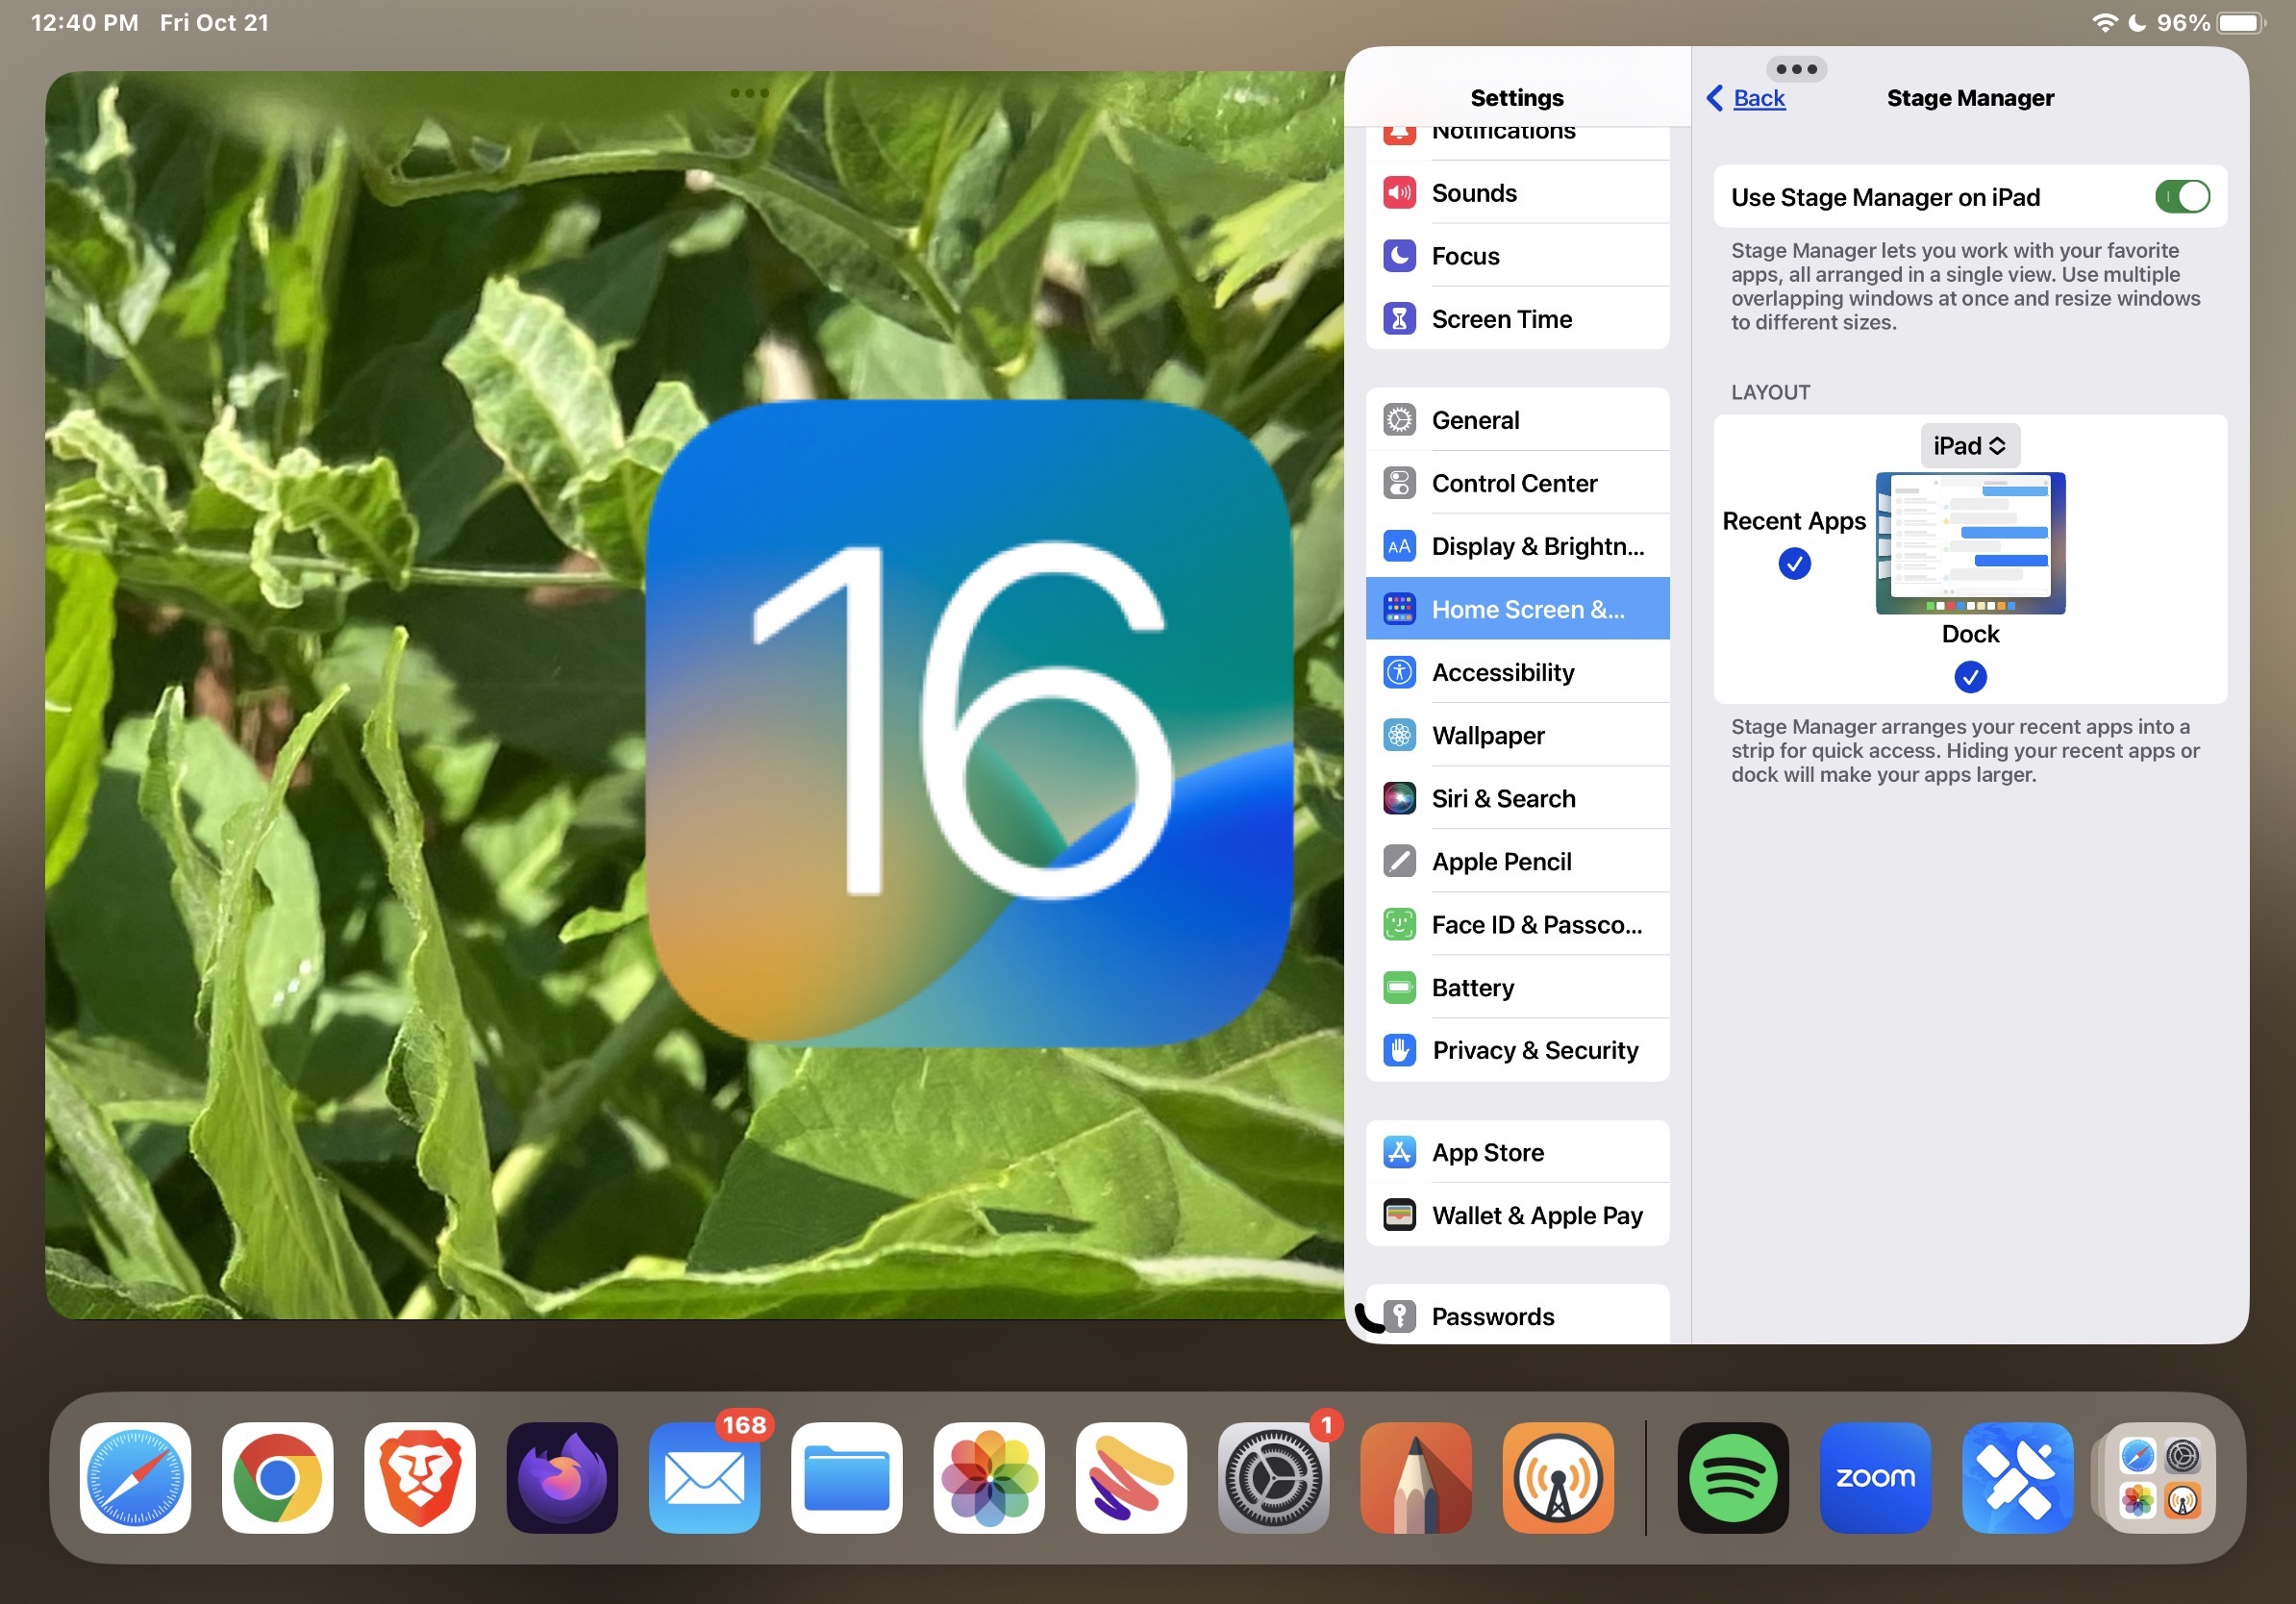Open Wallpaper settings
Viewport: 2296px width, 1604px height.
[1517, 735]
